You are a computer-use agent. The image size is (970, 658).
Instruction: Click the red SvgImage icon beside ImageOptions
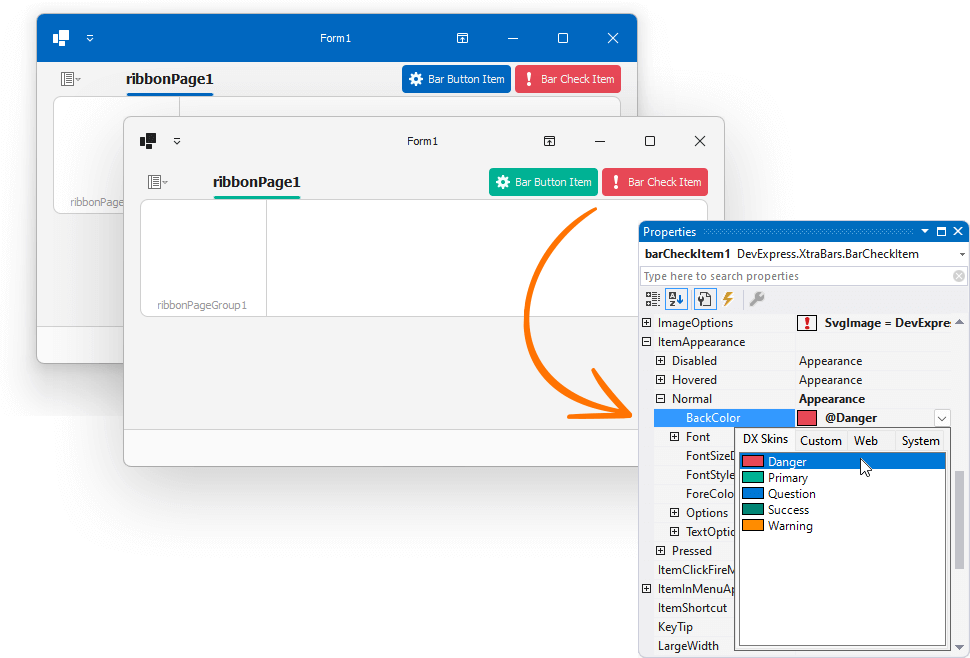click(807, 322)
